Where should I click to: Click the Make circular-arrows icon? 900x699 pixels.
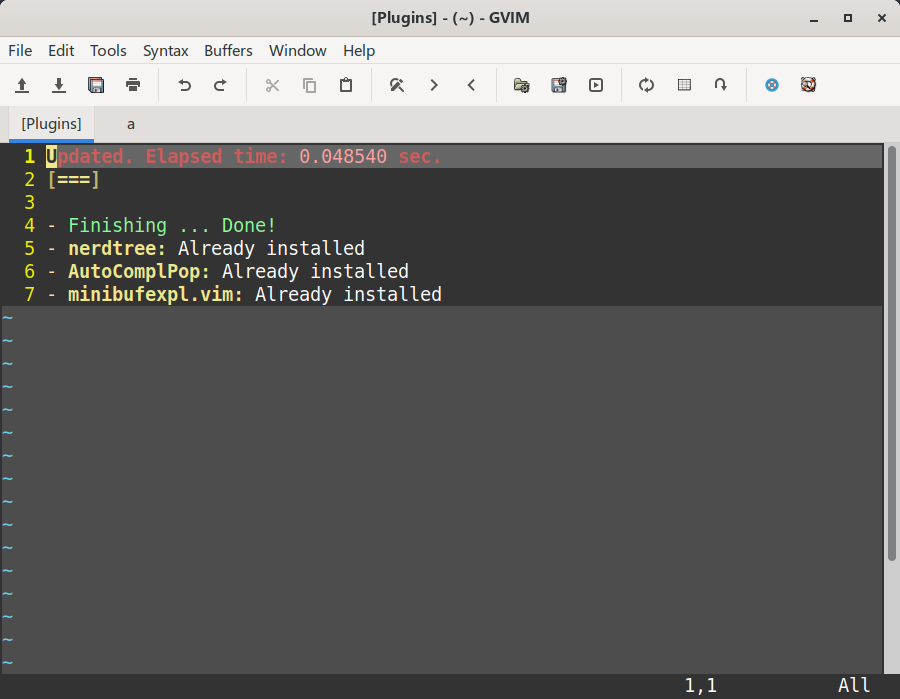pyautogui.click(x=646, y=86)
